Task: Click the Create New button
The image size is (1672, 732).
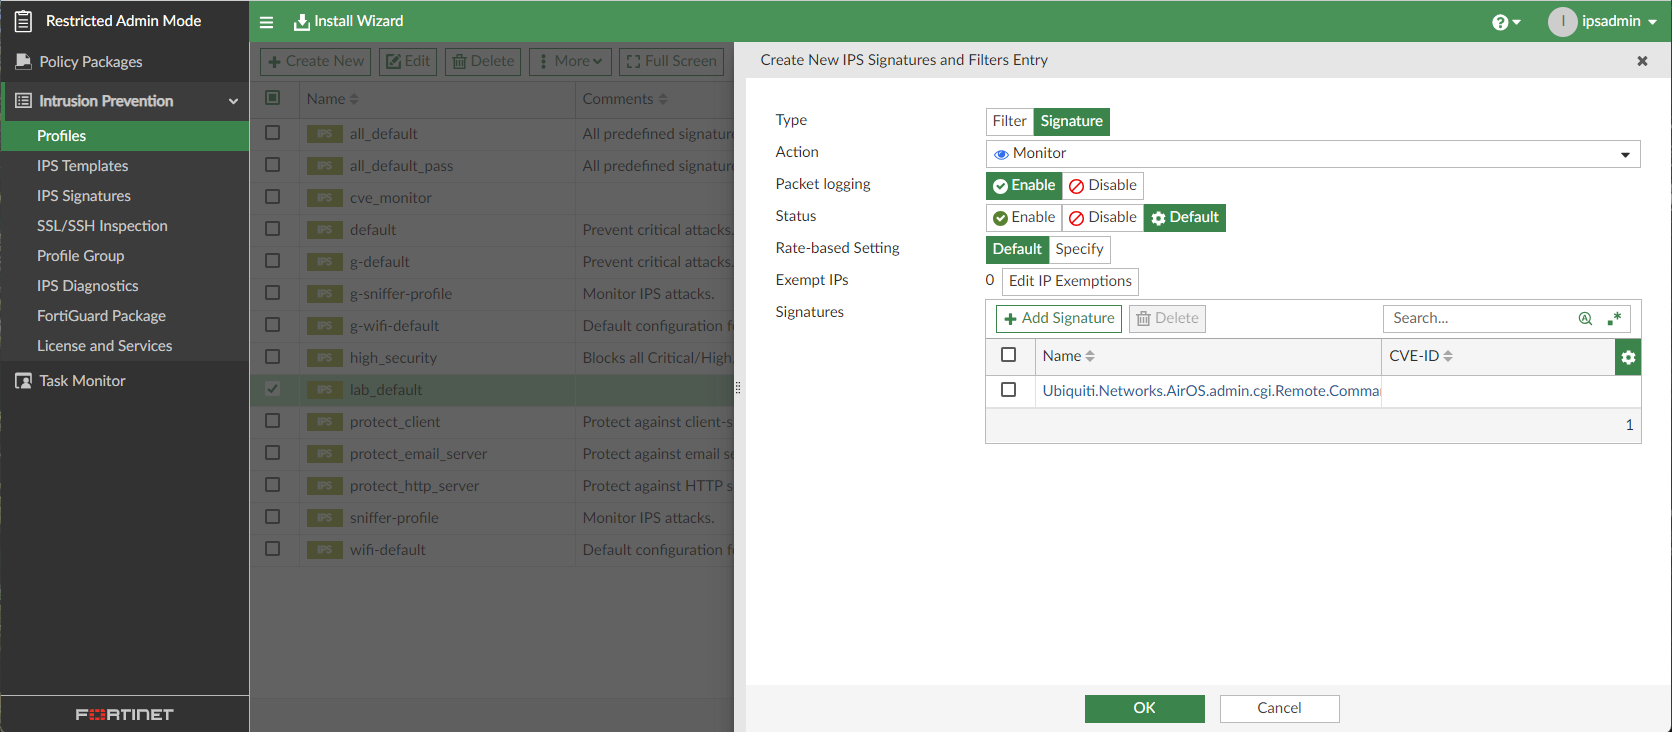Action: click(315, 61)
